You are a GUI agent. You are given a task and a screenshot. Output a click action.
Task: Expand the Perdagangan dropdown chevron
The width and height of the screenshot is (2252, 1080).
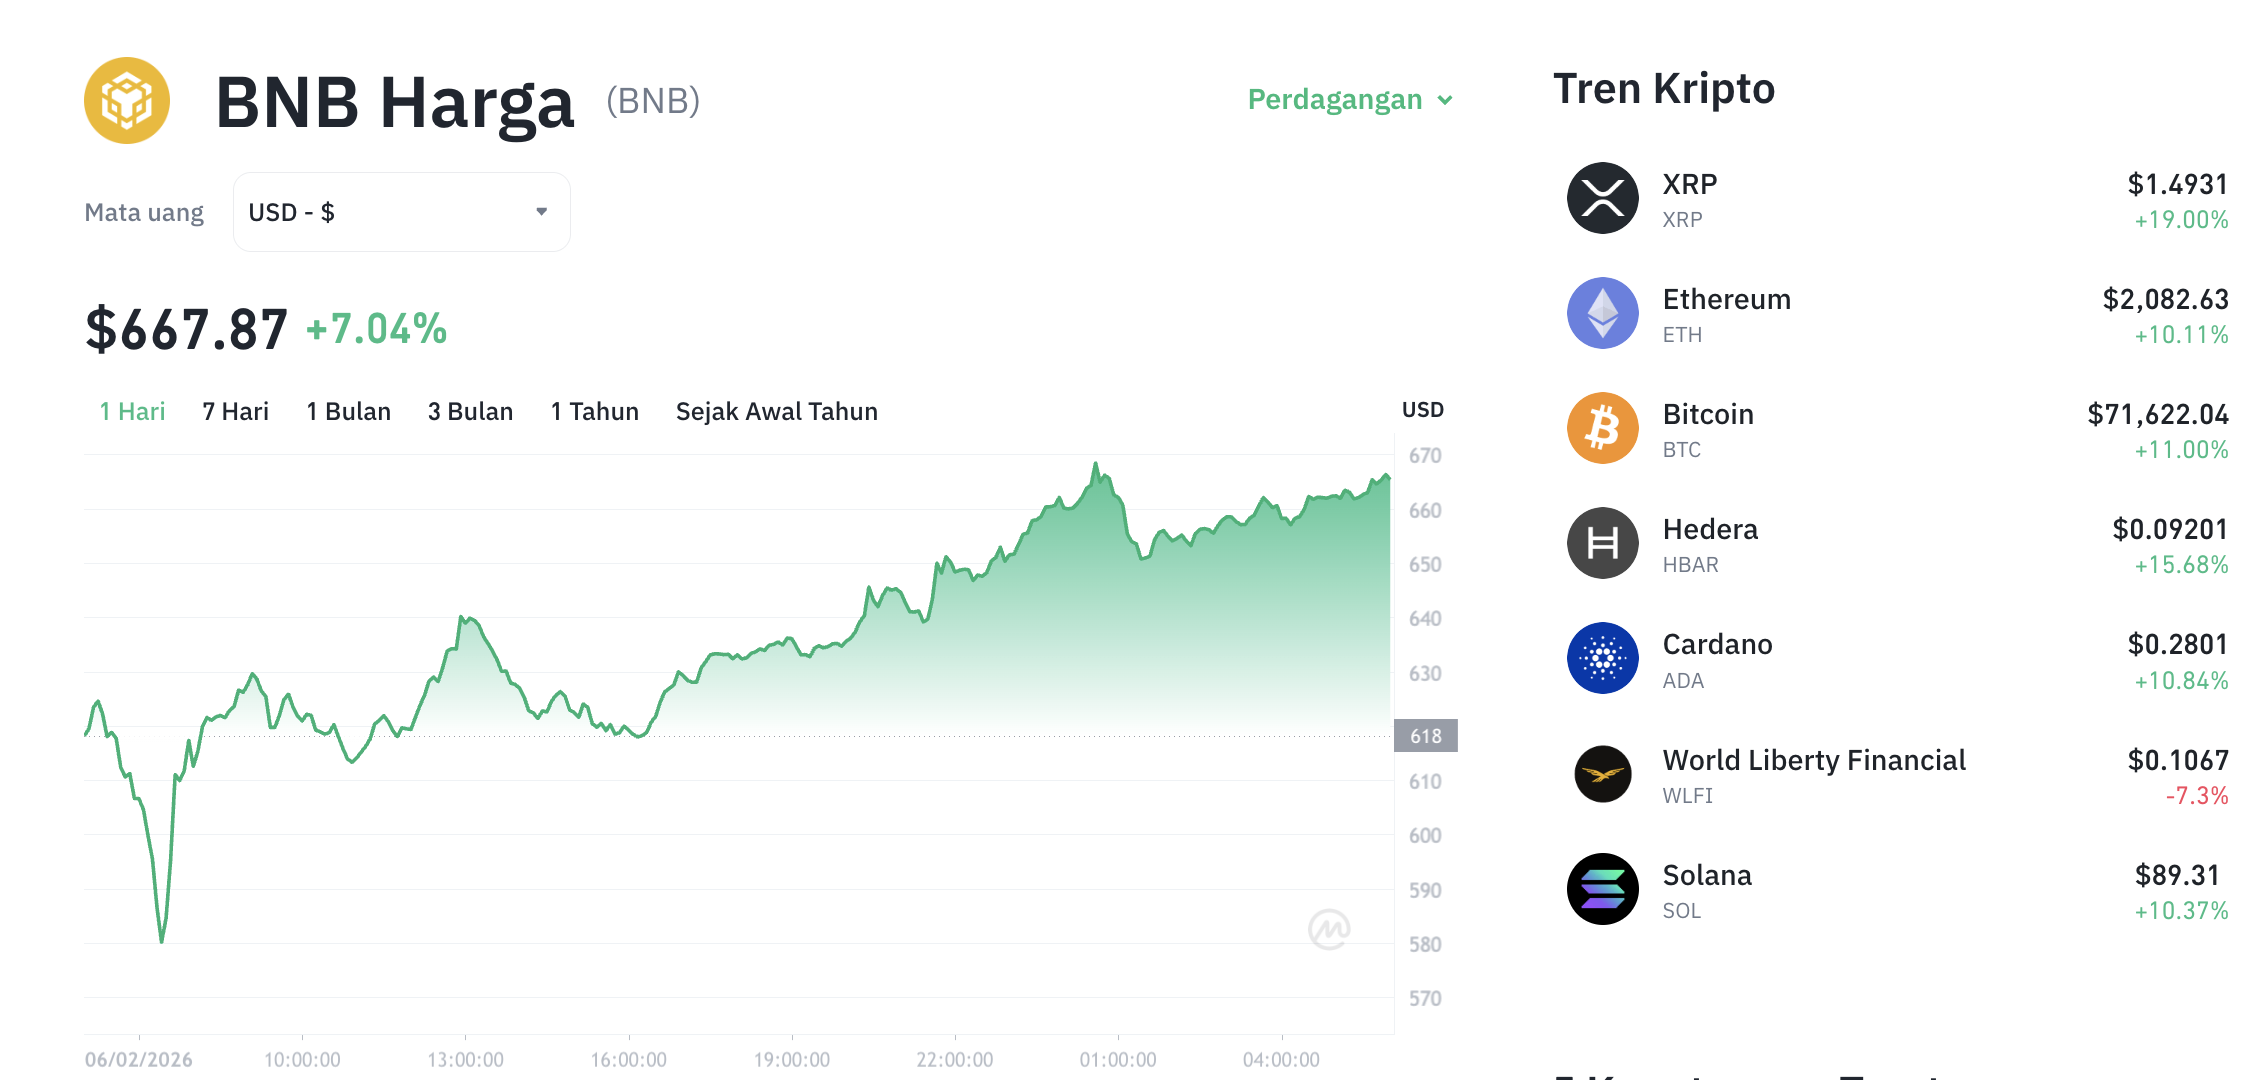tap(1444, 100)
